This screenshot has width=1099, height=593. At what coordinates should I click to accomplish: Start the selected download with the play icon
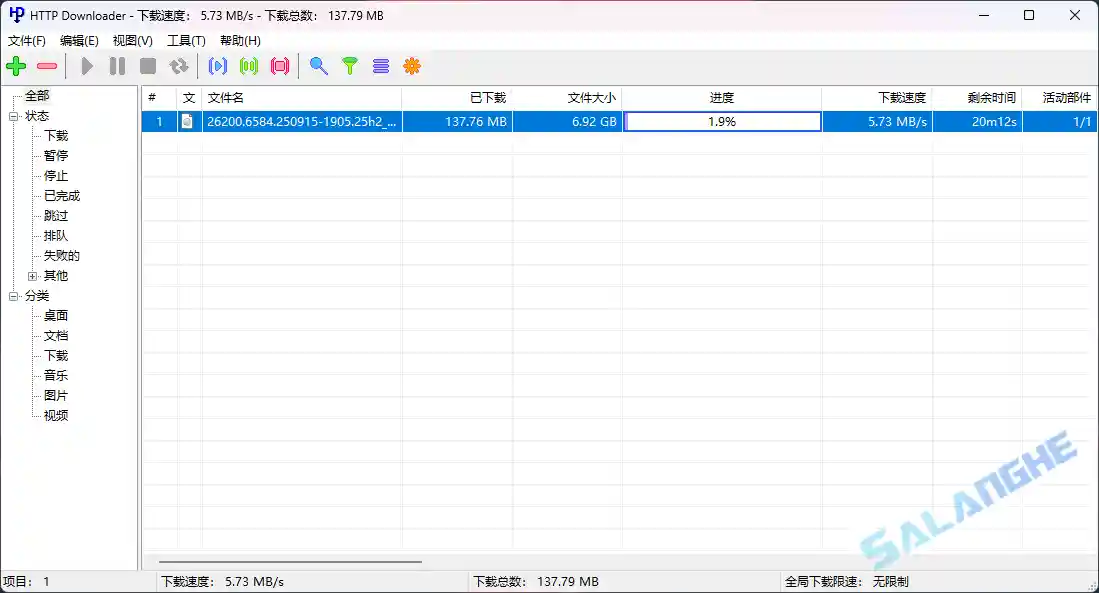point(87,65)
